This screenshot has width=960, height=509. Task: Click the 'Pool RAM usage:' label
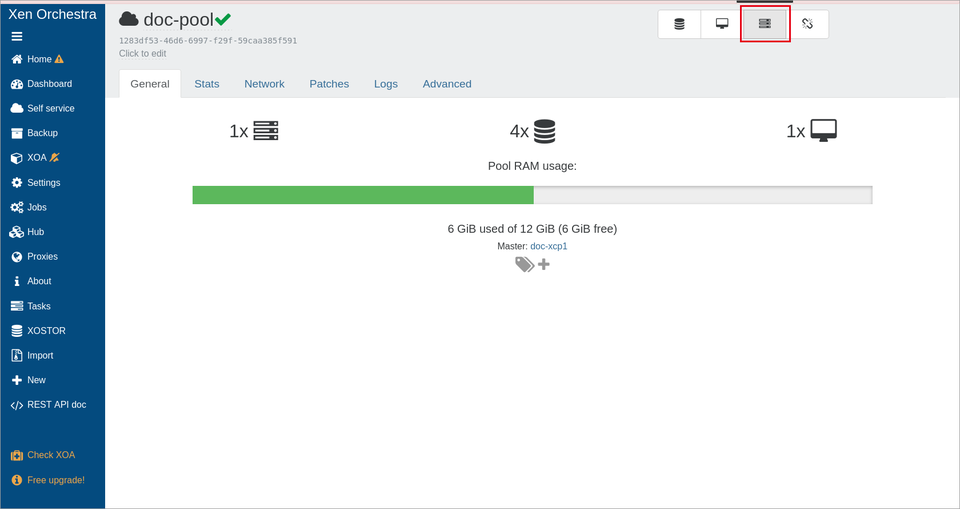point(532,166)
